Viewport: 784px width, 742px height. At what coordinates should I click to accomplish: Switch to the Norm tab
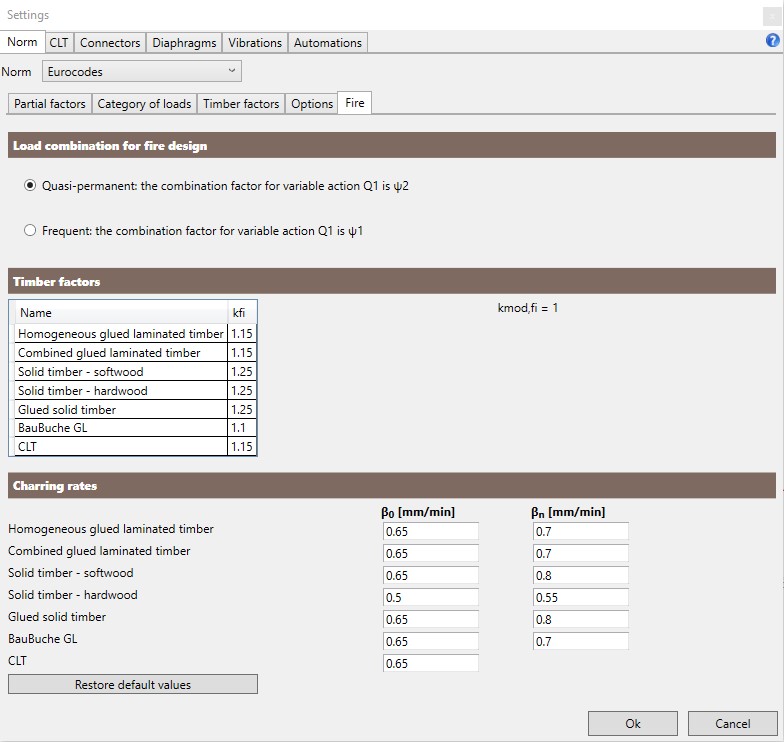click(22, 42)
